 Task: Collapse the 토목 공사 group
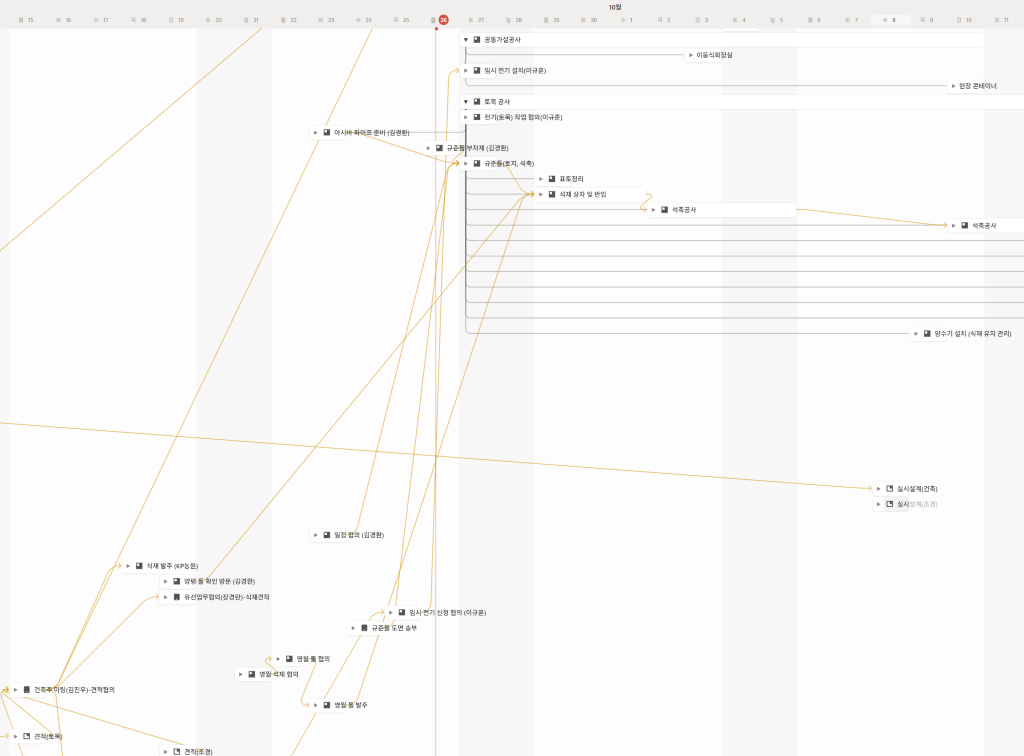point(466,102)
